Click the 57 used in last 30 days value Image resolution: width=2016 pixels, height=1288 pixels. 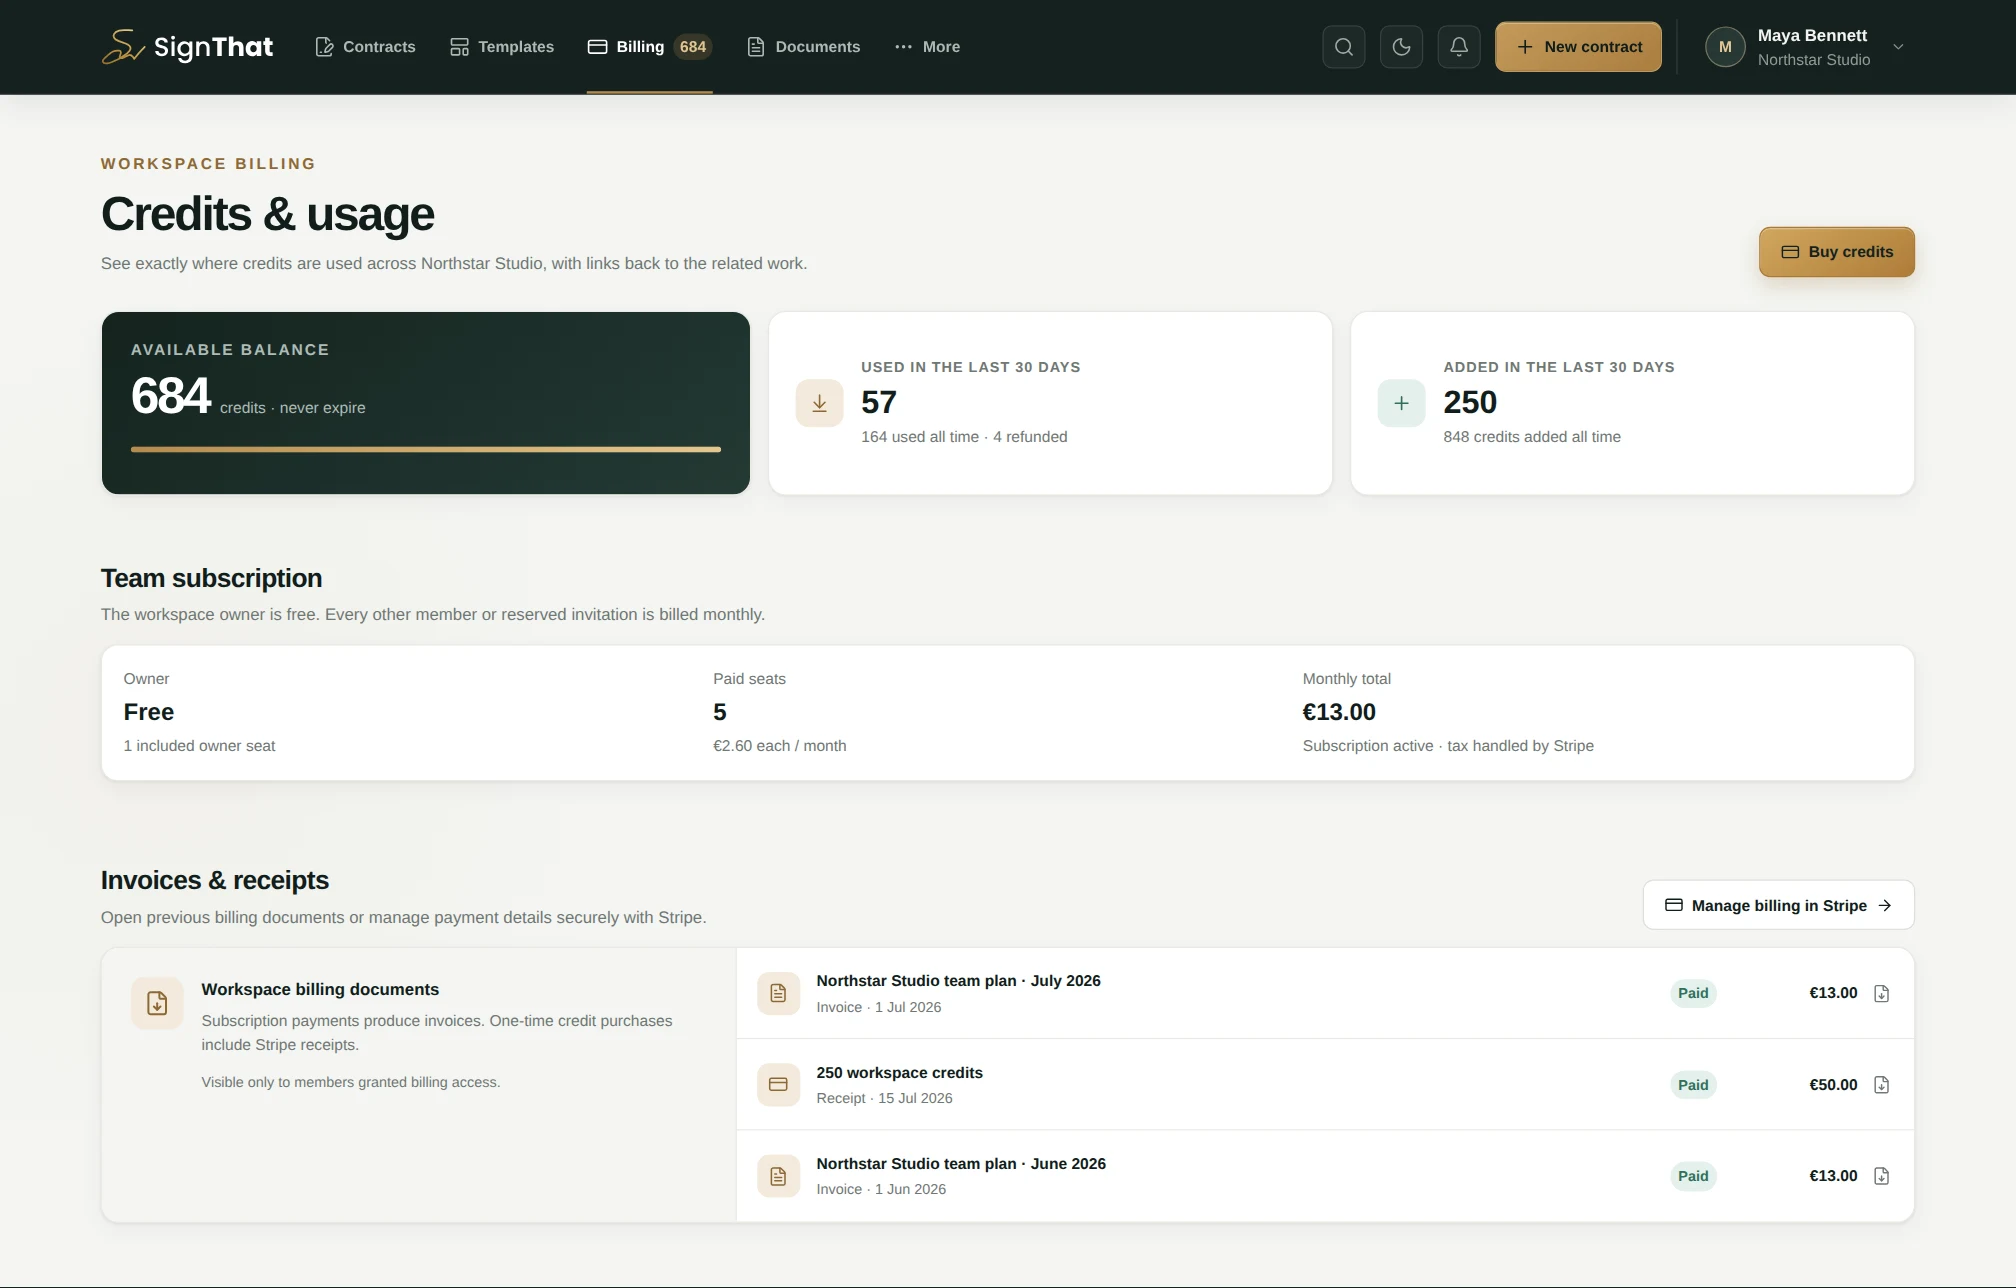(x=879, y=402)
